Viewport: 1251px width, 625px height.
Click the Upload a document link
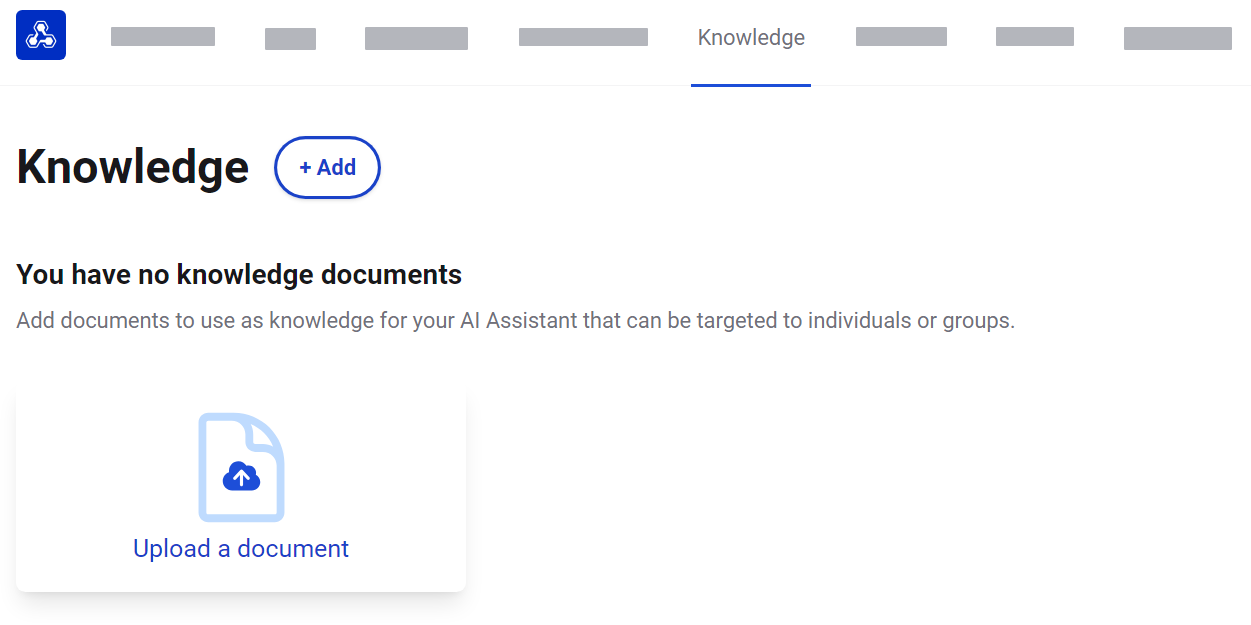(241, 548)
